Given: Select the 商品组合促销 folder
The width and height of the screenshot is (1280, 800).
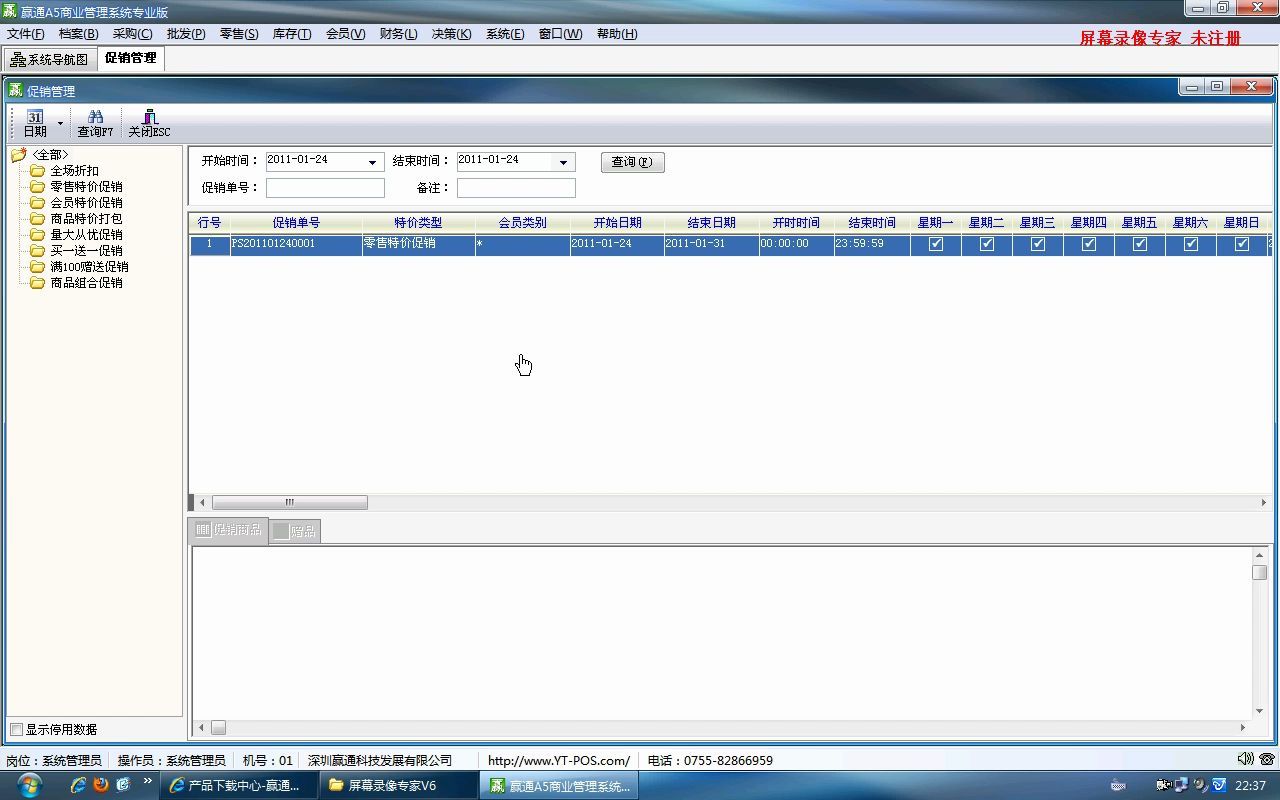Looking at the screenshot, I should point(77,283).
